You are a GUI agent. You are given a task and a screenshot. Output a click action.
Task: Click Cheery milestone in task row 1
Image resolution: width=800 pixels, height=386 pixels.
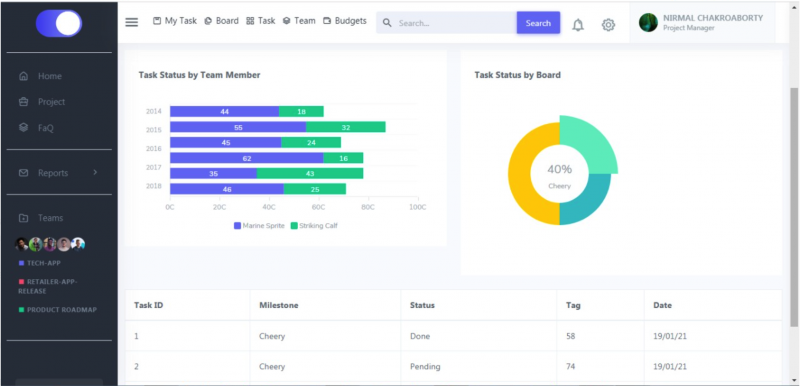click(x=272, y=337)
